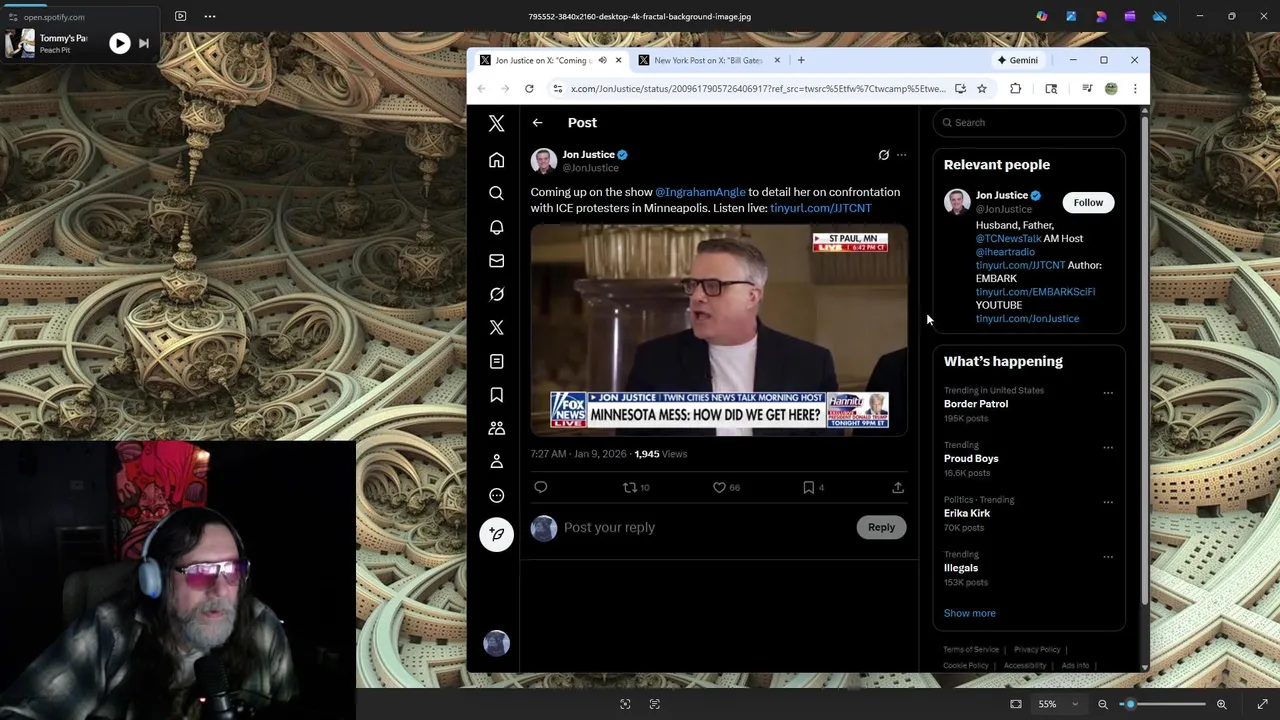This screenshot has width=1280, height=720.
Task: Zoom in with magnifier plus icon
Action: [1221, 704]
